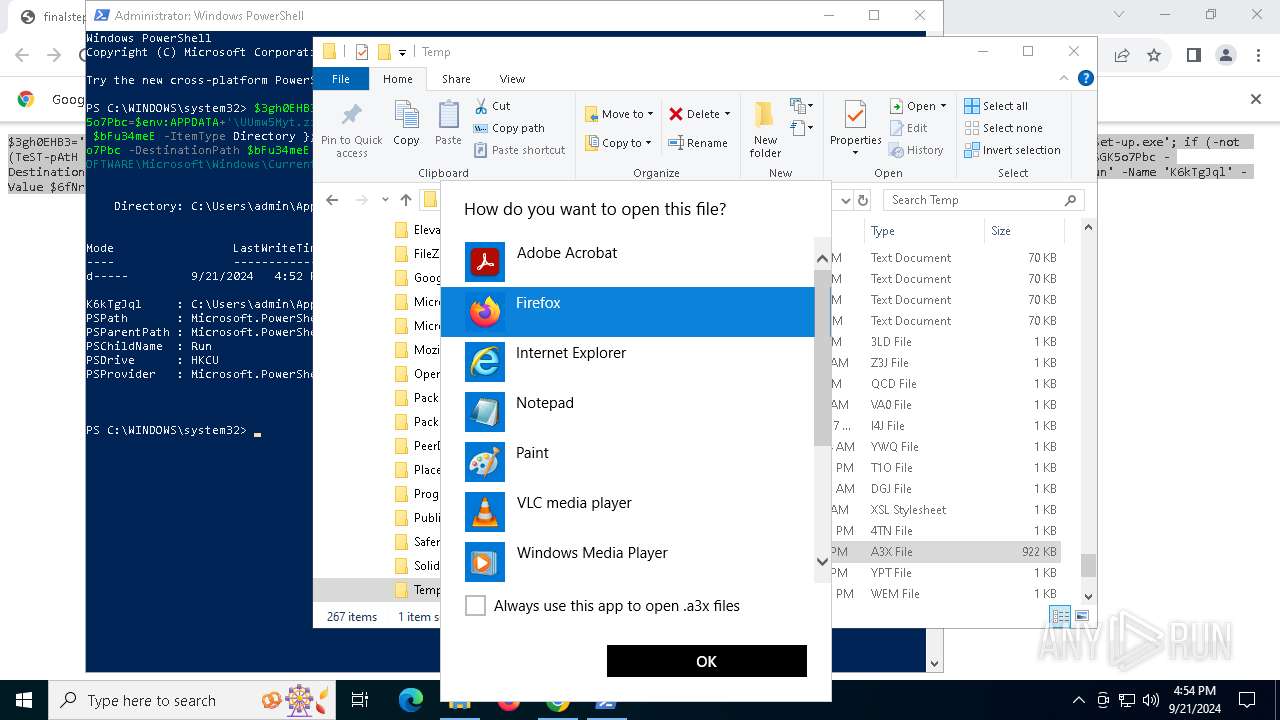
Task: Switch to the View ribbon tab
Action: point(512,79)
